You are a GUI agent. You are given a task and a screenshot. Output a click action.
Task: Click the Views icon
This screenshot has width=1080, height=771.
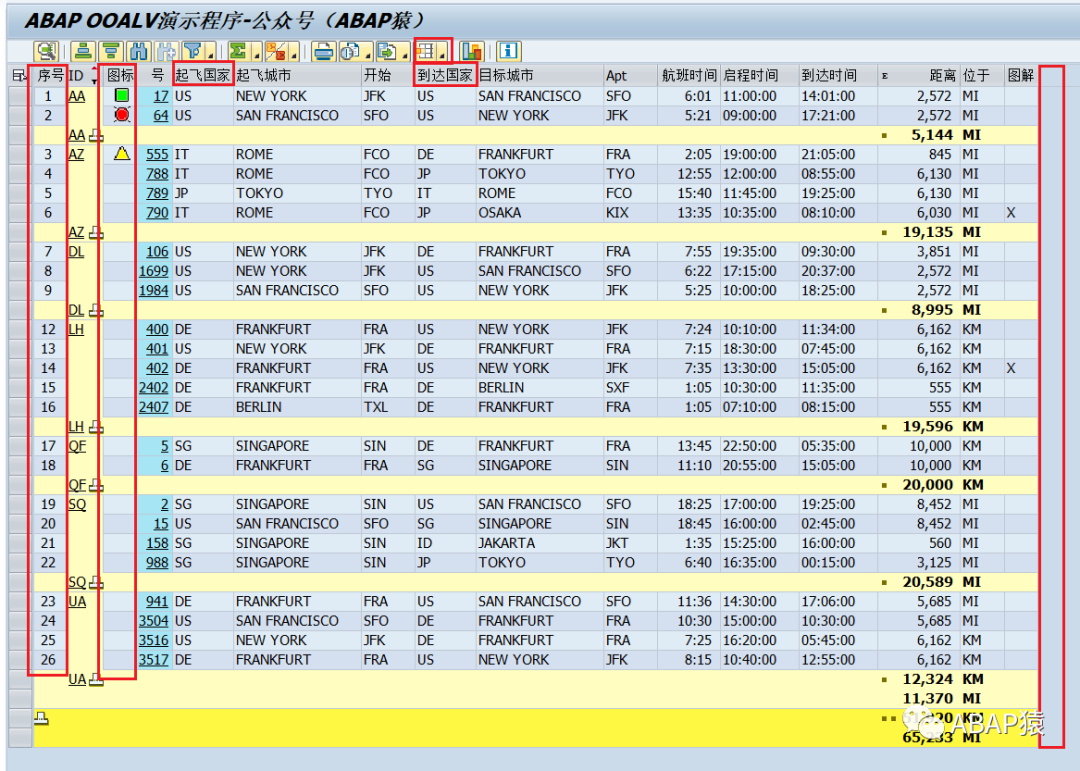coord(351,51)
